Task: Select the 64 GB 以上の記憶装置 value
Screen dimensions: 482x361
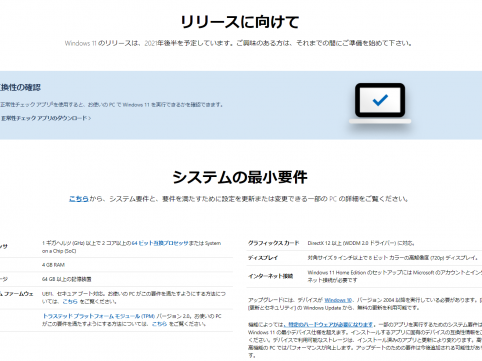Action: coord(67,279)
